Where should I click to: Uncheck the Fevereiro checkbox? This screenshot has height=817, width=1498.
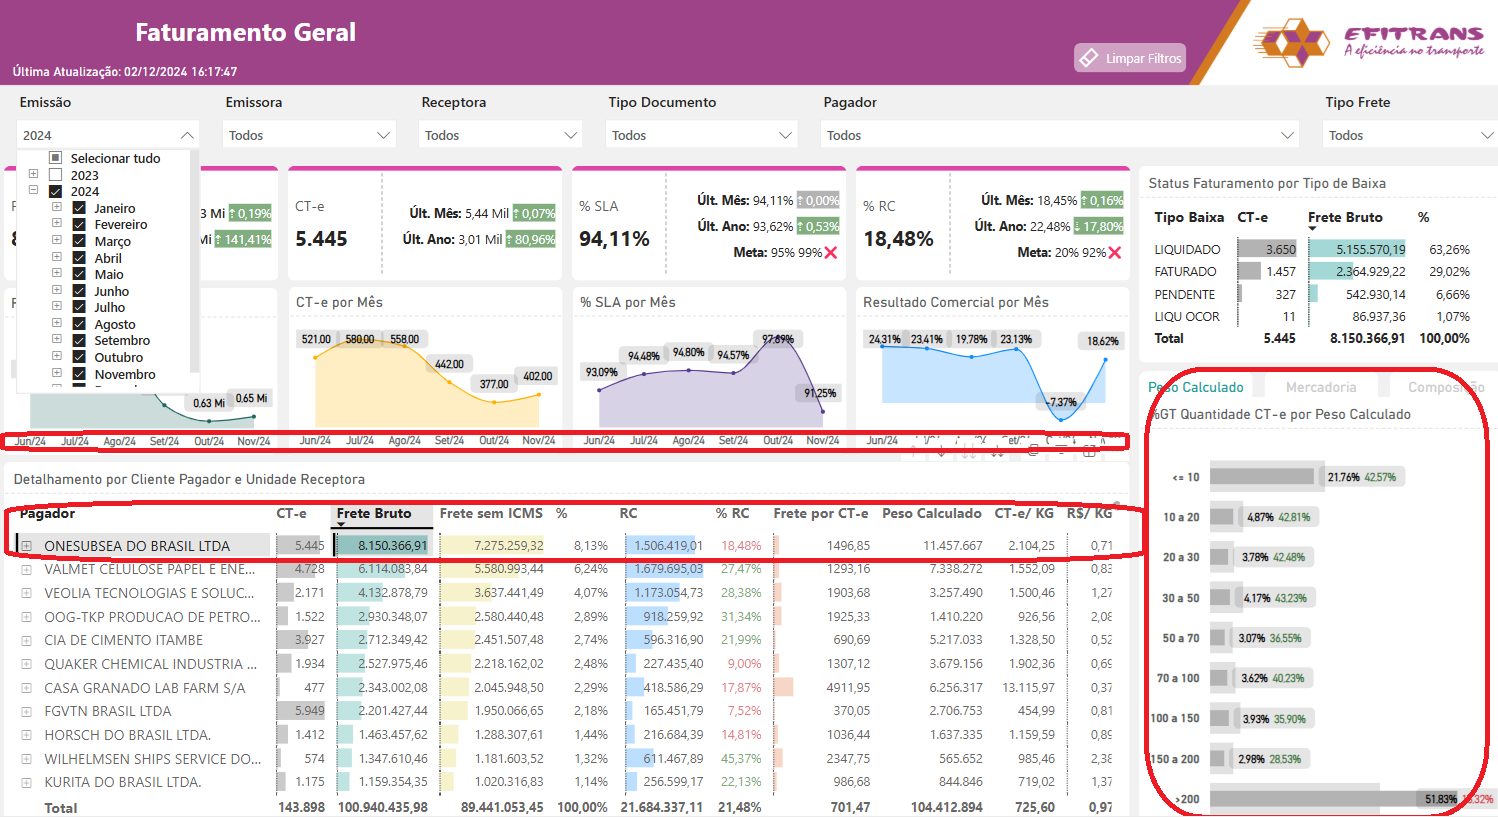(x=79, y=224)
